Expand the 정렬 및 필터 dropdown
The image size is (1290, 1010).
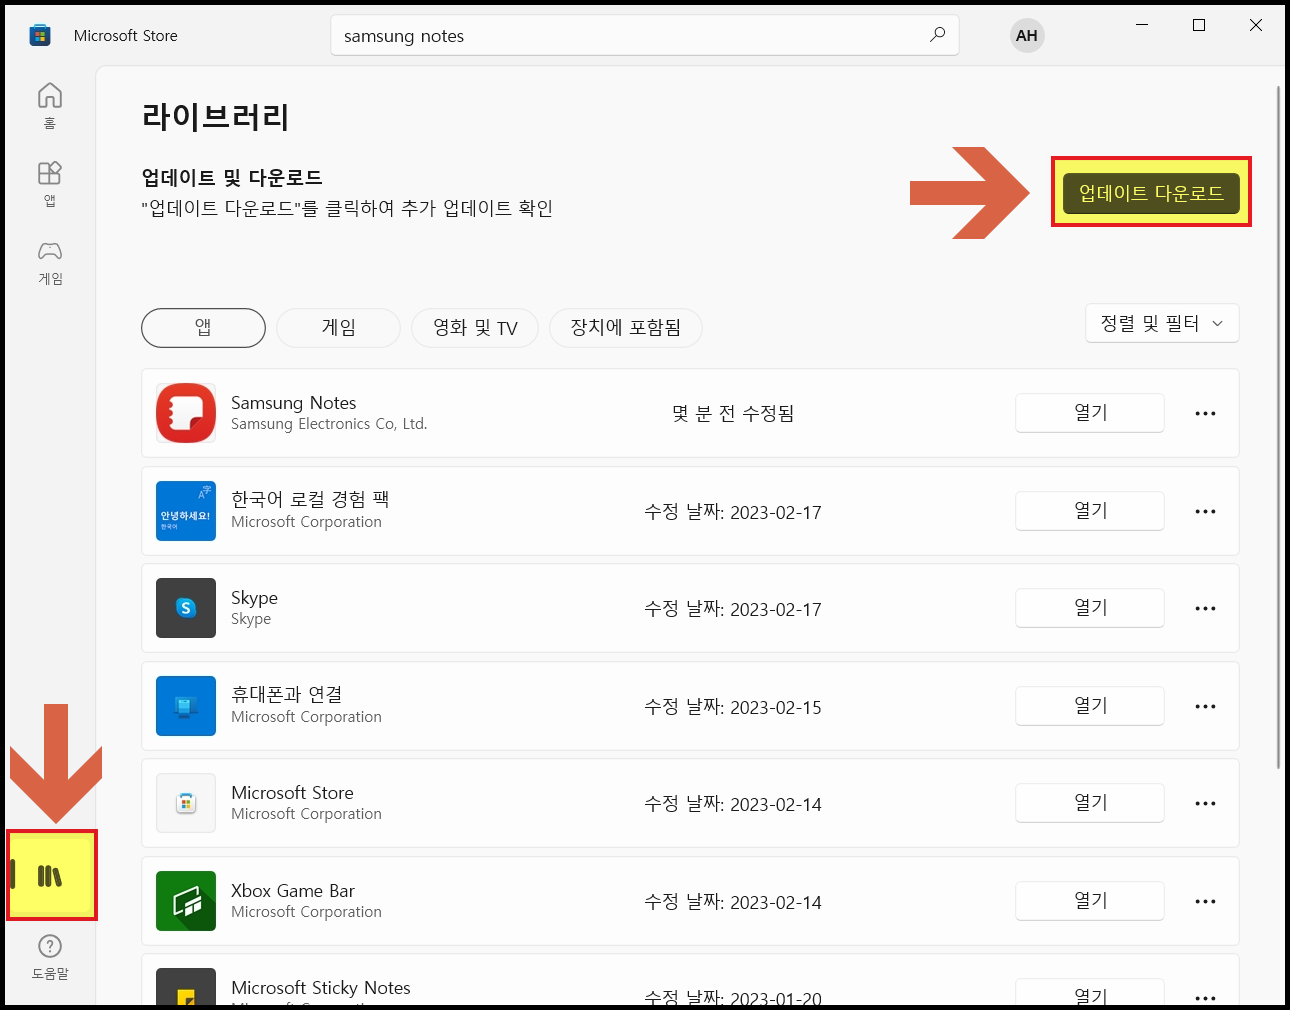coord(1162,323)
